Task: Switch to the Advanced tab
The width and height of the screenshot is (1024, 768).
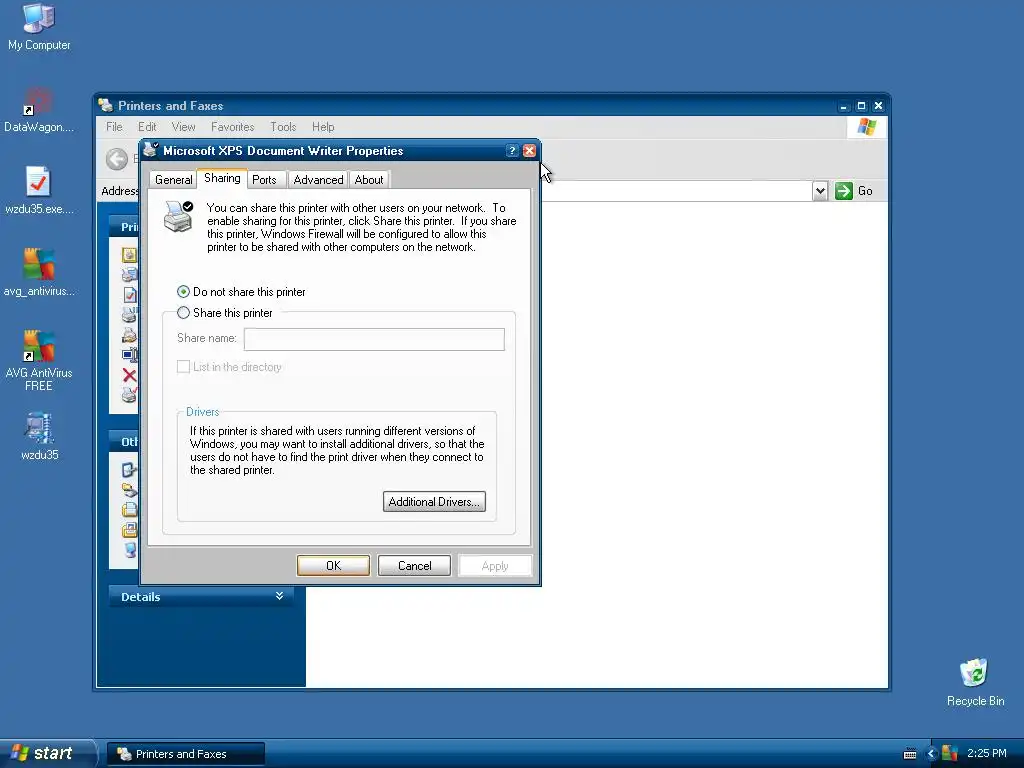Action: (x=318, y=180)
